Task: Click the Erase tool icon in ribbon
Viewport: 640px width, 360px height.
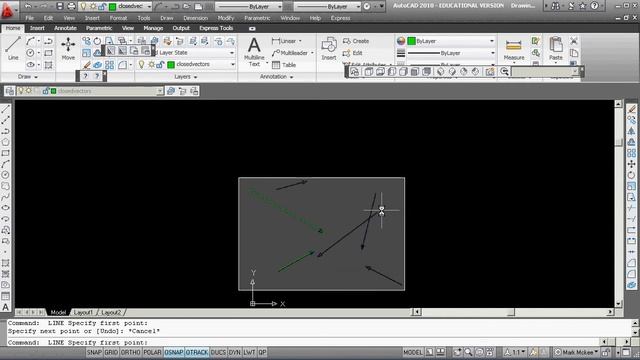Action: (x=87, y=64)
